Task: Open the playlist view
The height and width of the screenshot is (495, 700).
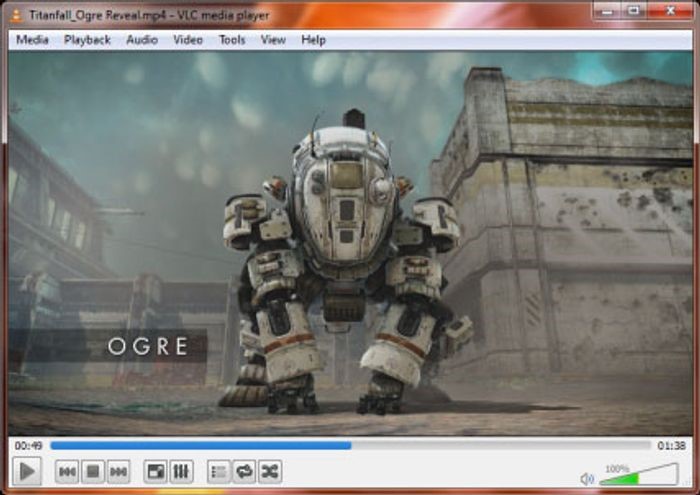Action: (218, 471)
